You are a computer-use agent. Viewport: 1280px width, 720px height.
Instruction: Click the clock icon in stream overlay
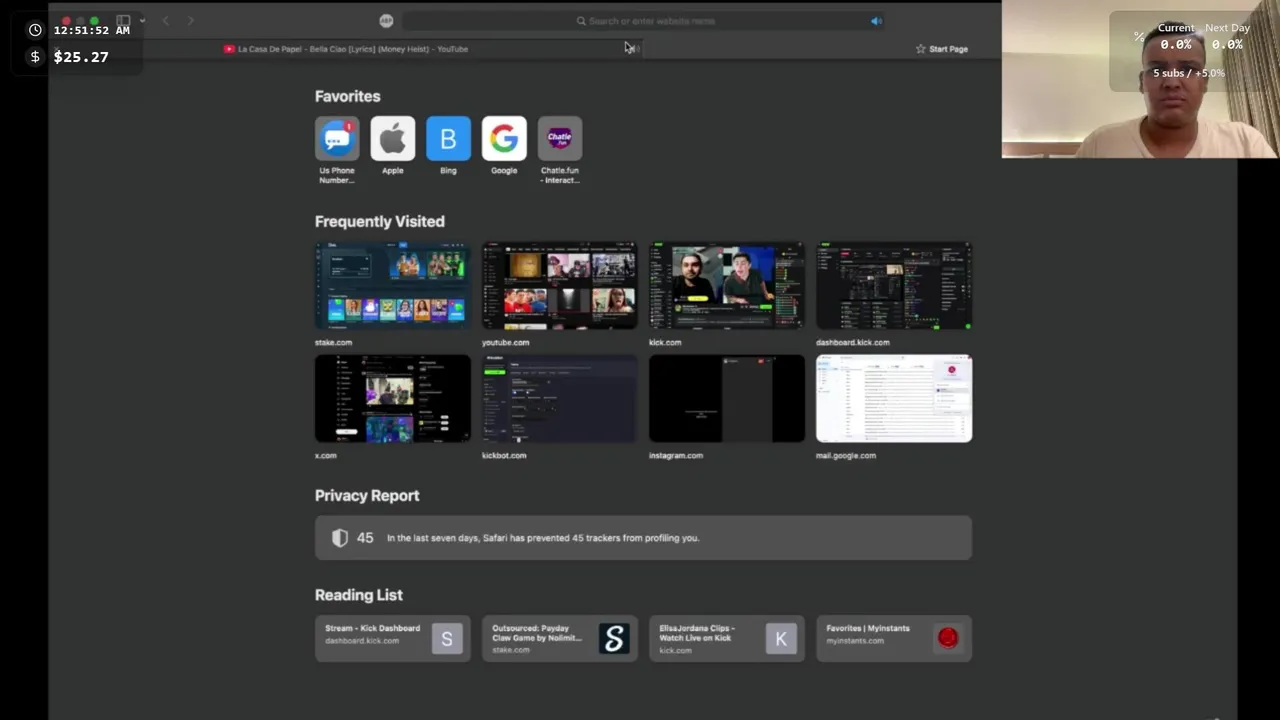[x=35, y=30]
